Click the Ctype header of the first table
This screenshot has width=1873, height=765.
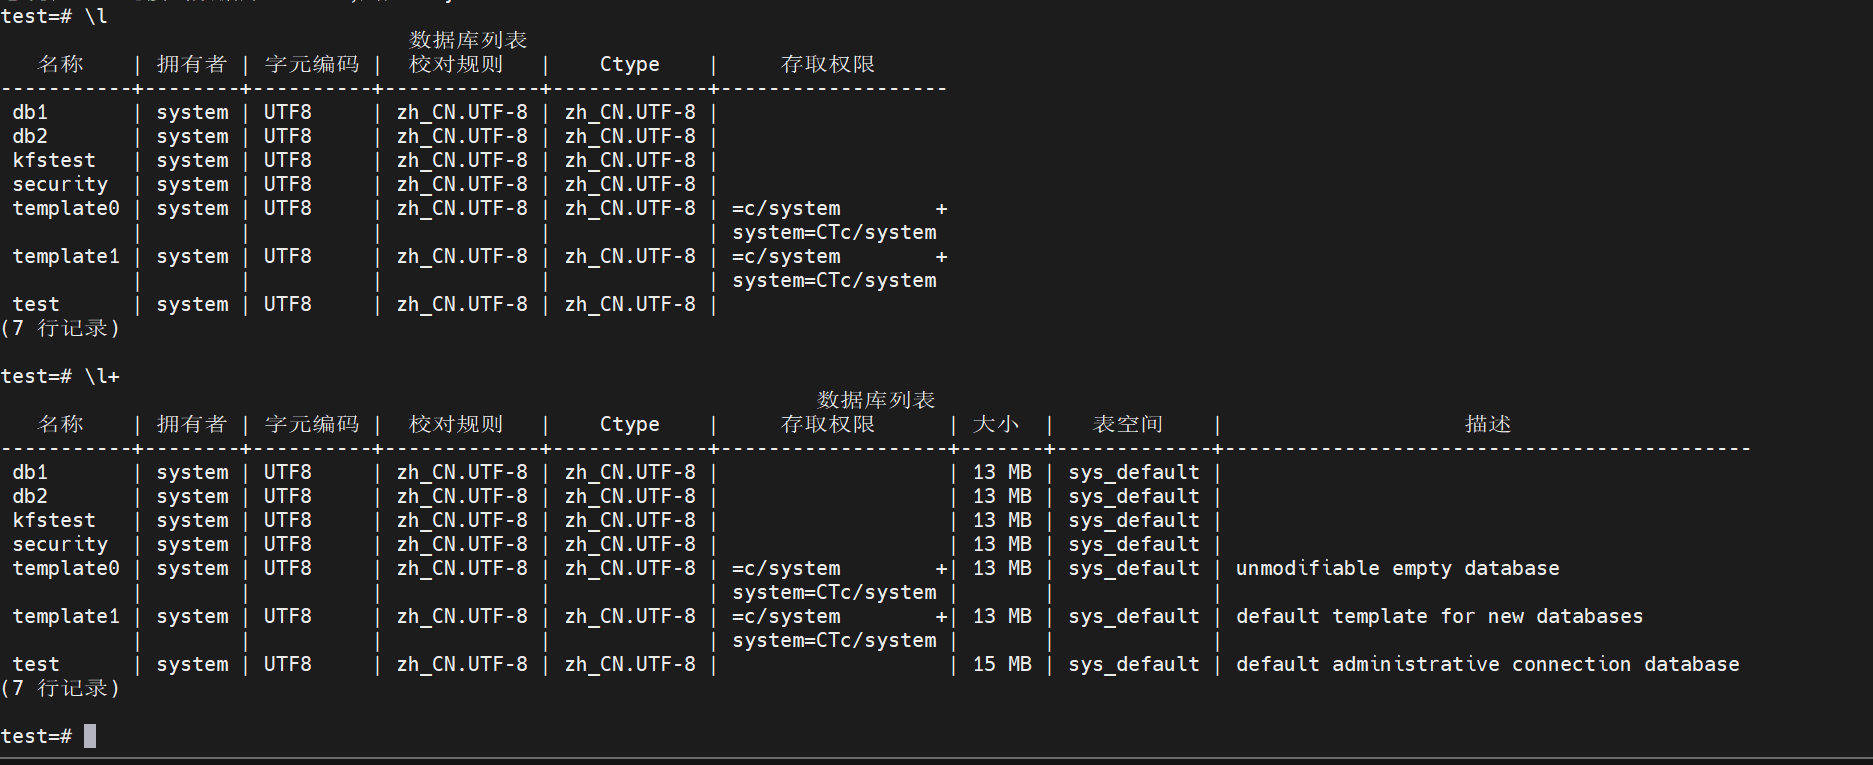pyautogui.click(x=629, y=65)
